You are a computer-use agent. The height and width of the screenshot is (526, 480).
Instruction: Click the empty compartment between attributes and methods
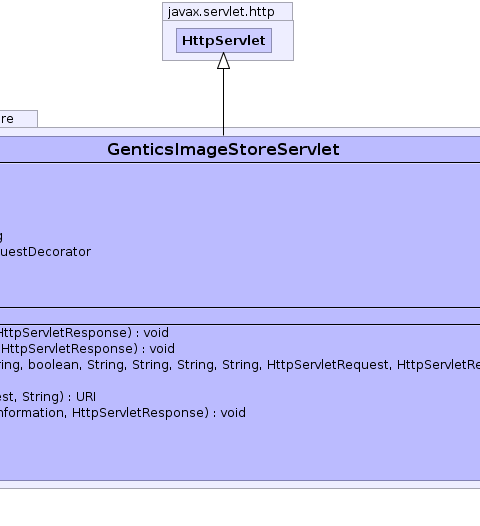pyautogui.click(x=240, y=316)
